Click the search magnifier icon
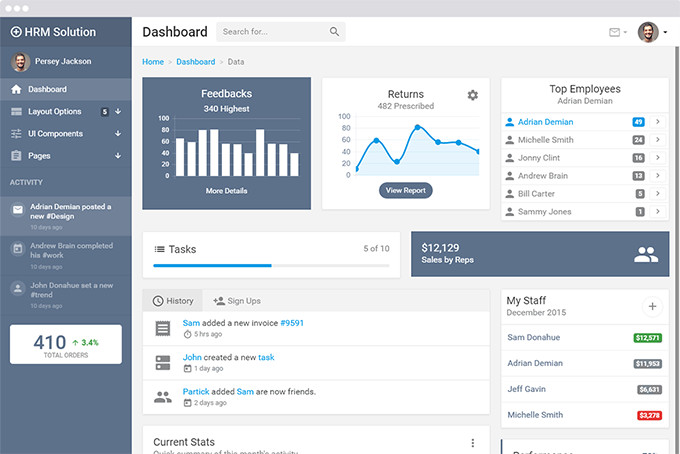Screen dimensions: 680x454 [x=334, y=32]
